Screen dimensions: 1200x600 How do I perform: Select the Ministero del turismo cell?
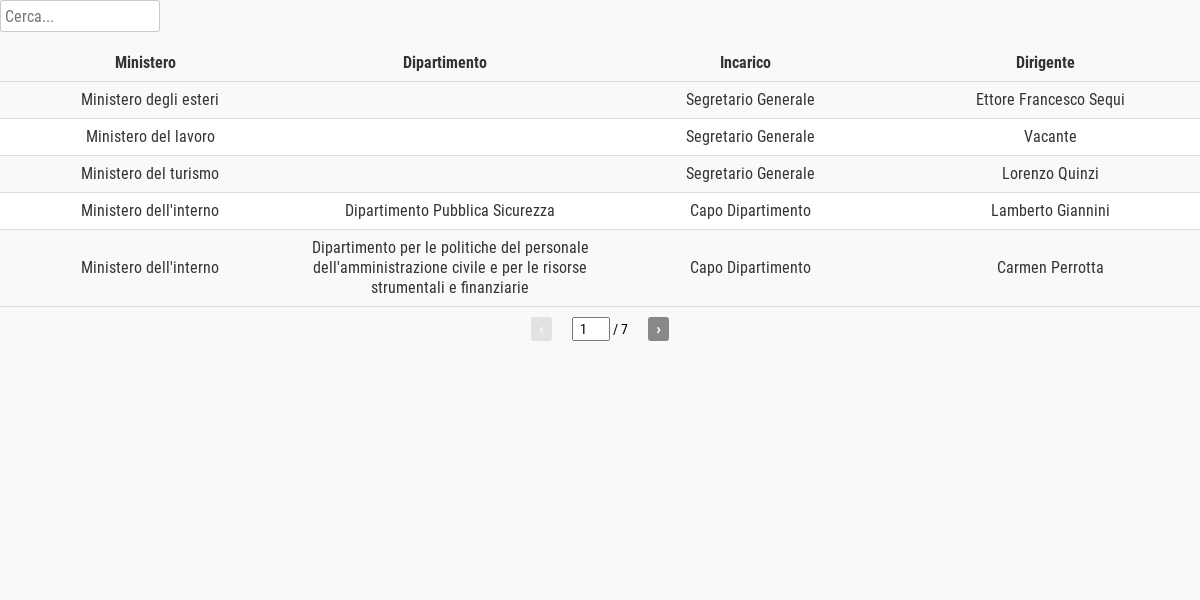click(x=150, y=174)
